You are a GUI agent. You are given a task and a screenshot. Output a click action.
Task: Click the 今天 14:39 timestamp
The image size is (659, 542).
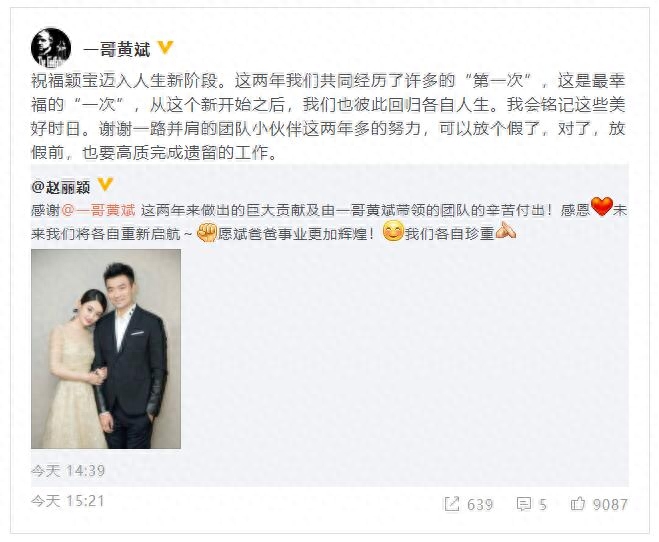(x=68, y=471)
